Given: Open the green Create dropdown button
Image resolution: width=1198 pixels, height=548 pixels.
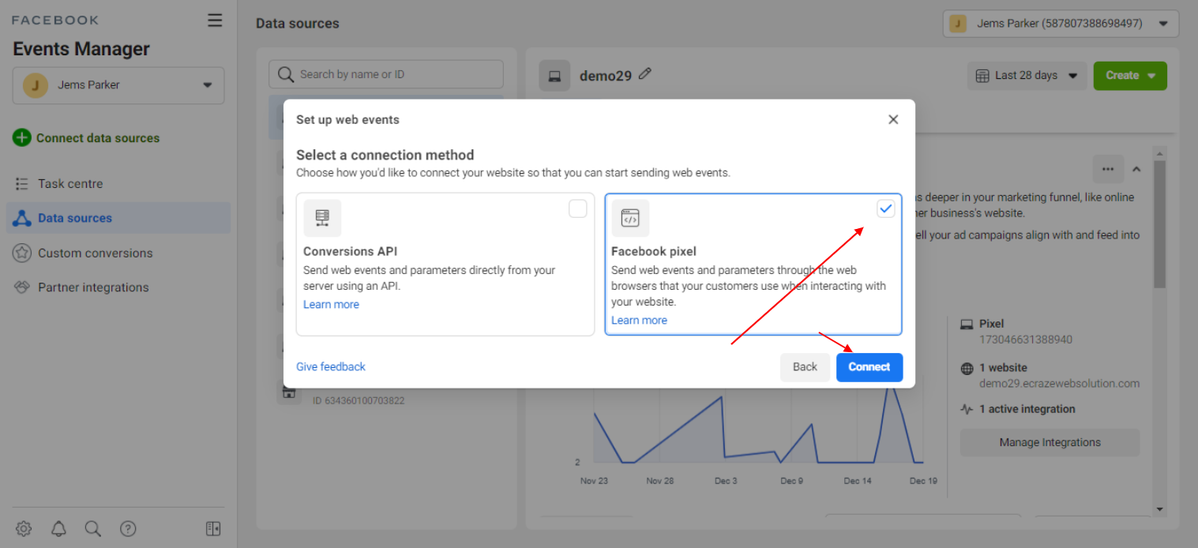Looking at the screenshot, I should click(1130, 76).
